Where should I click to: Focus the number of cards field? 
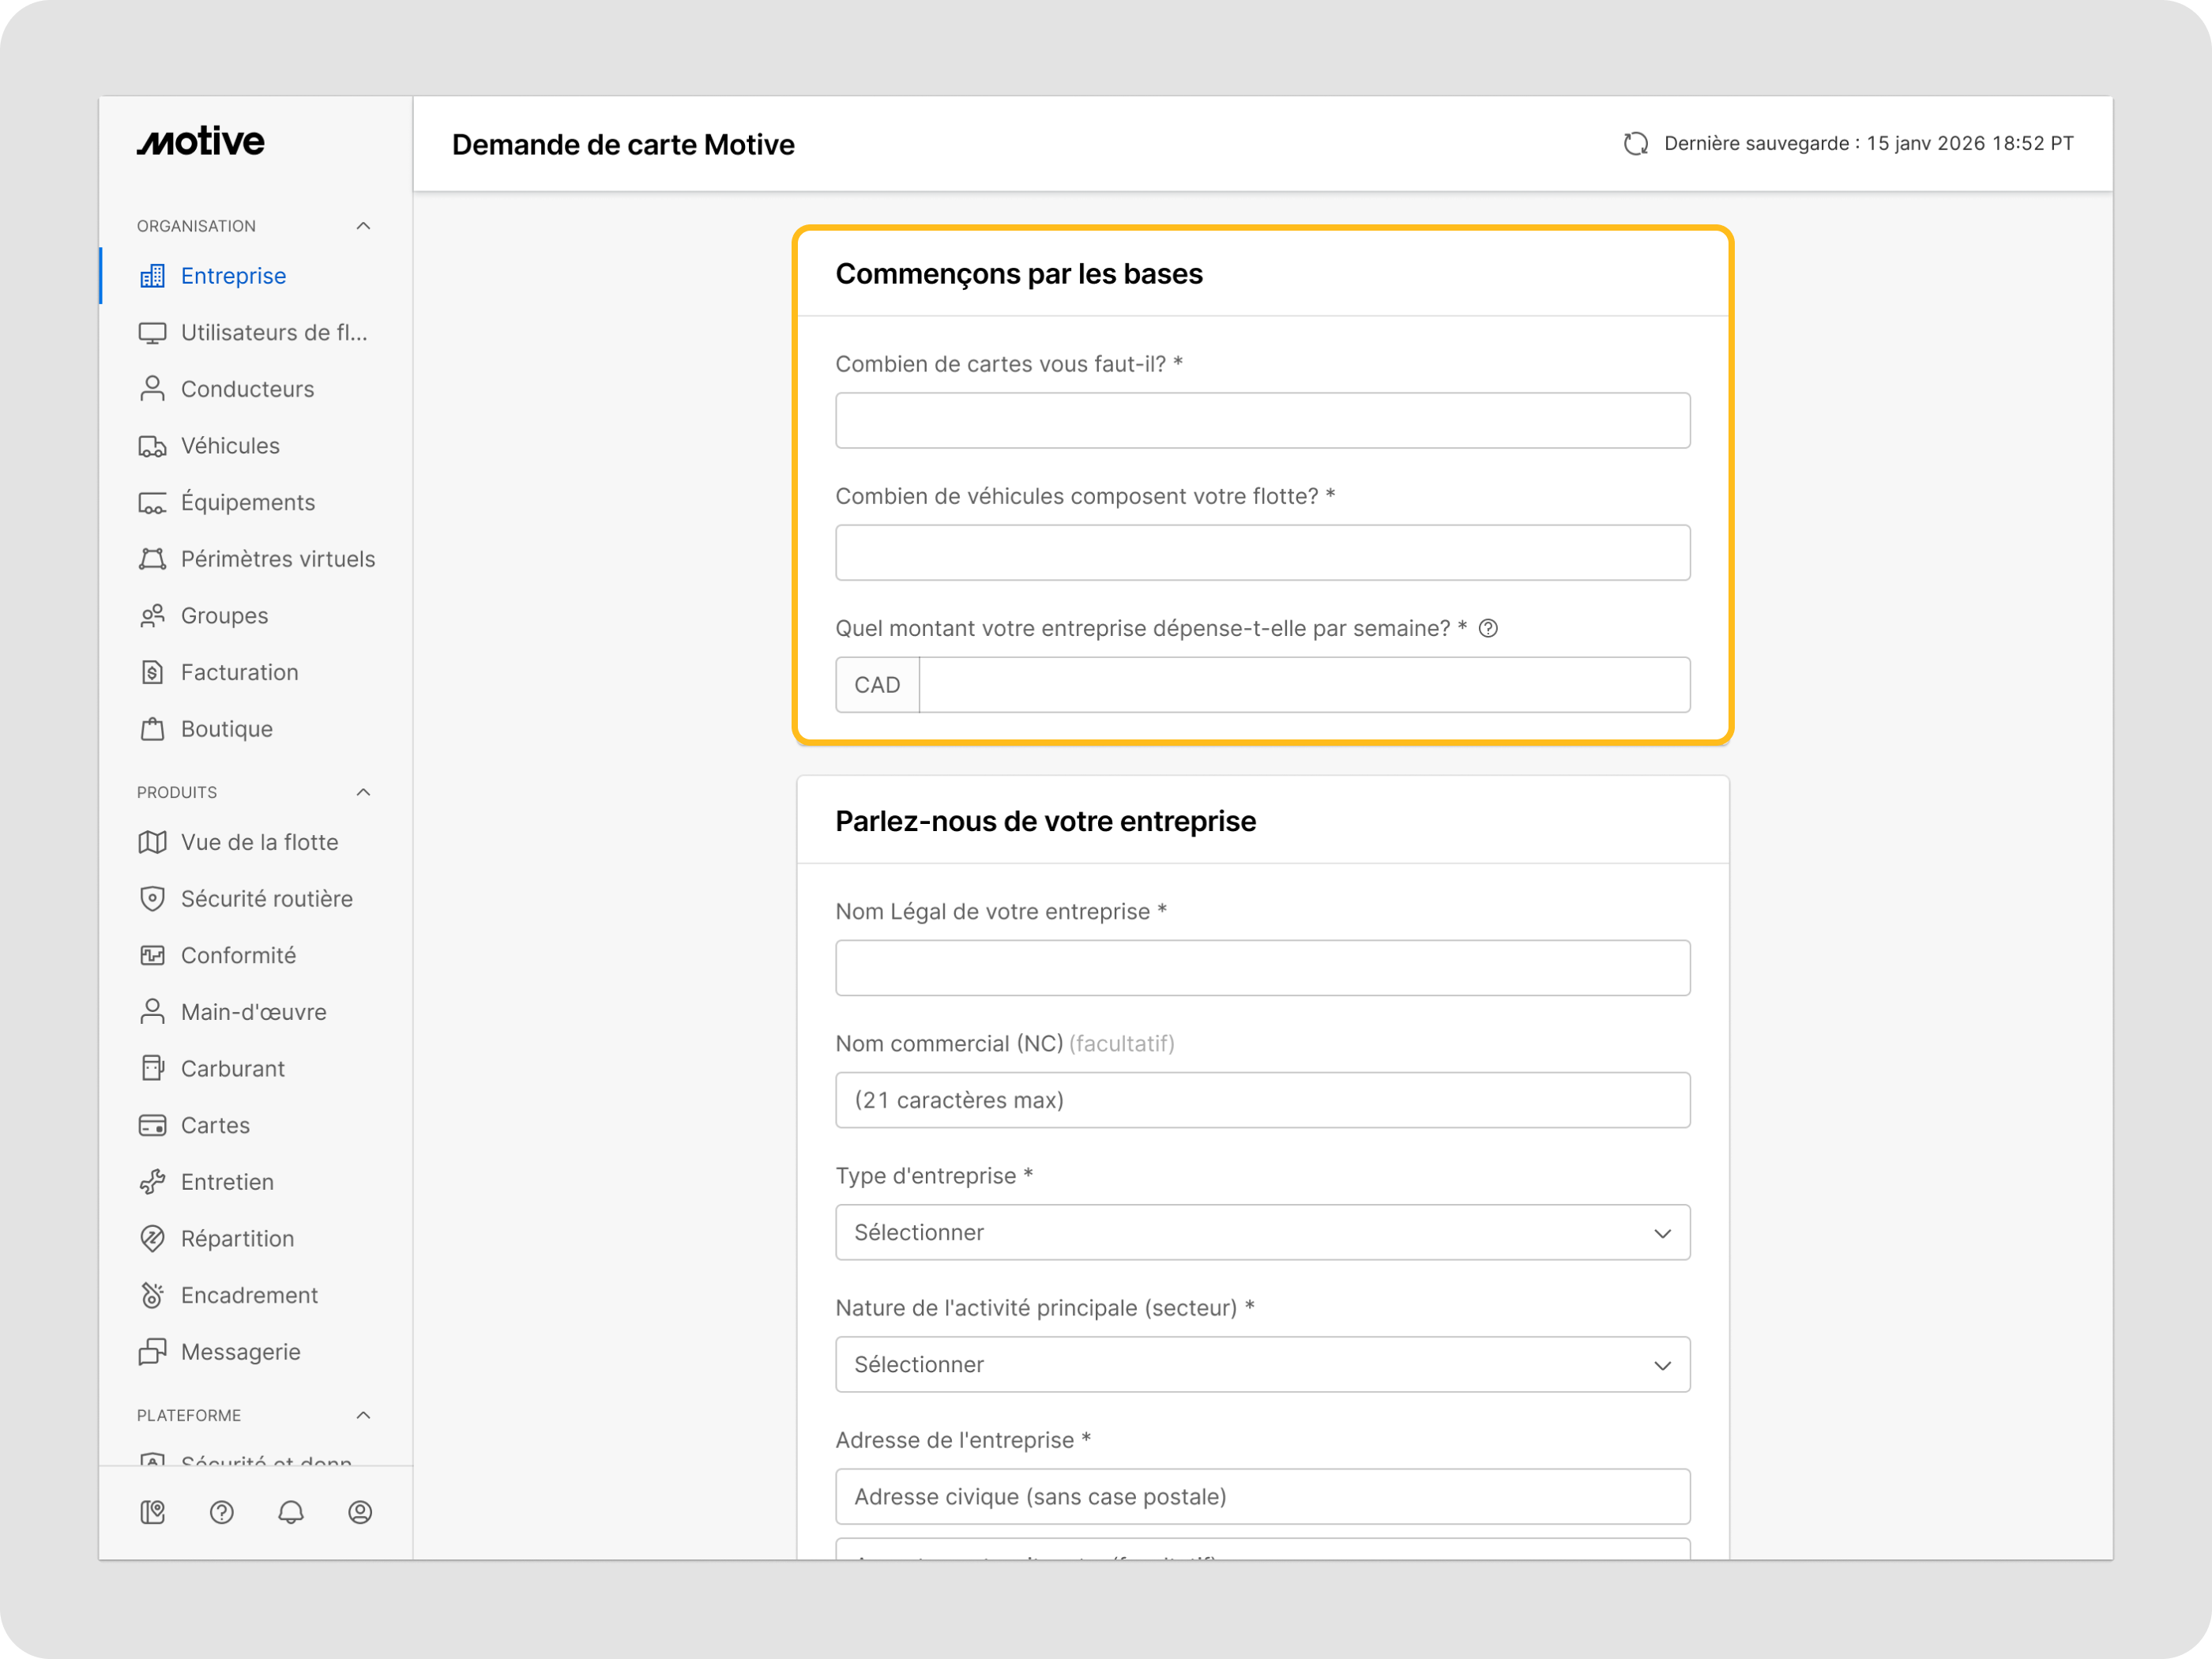(x=1263, y=420)
